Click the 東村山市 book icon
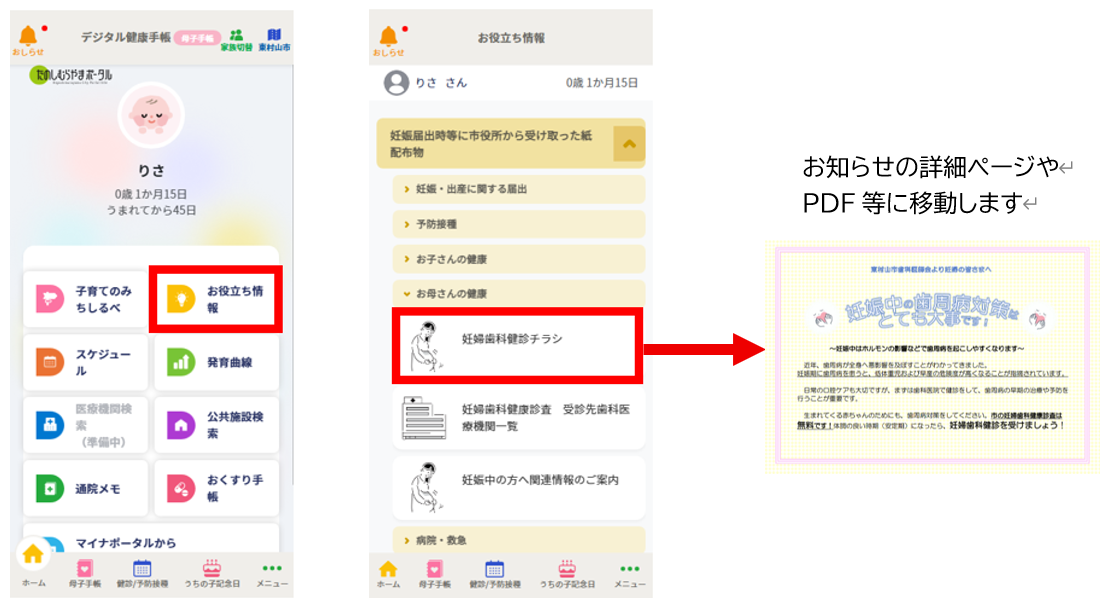Viewport: 1117px width, 614px height. [x=274, y=40]
